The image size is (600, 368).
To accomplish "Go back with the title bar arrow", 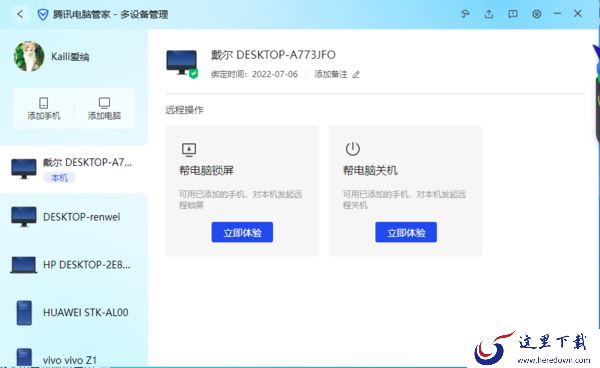I will click(20, 15).
